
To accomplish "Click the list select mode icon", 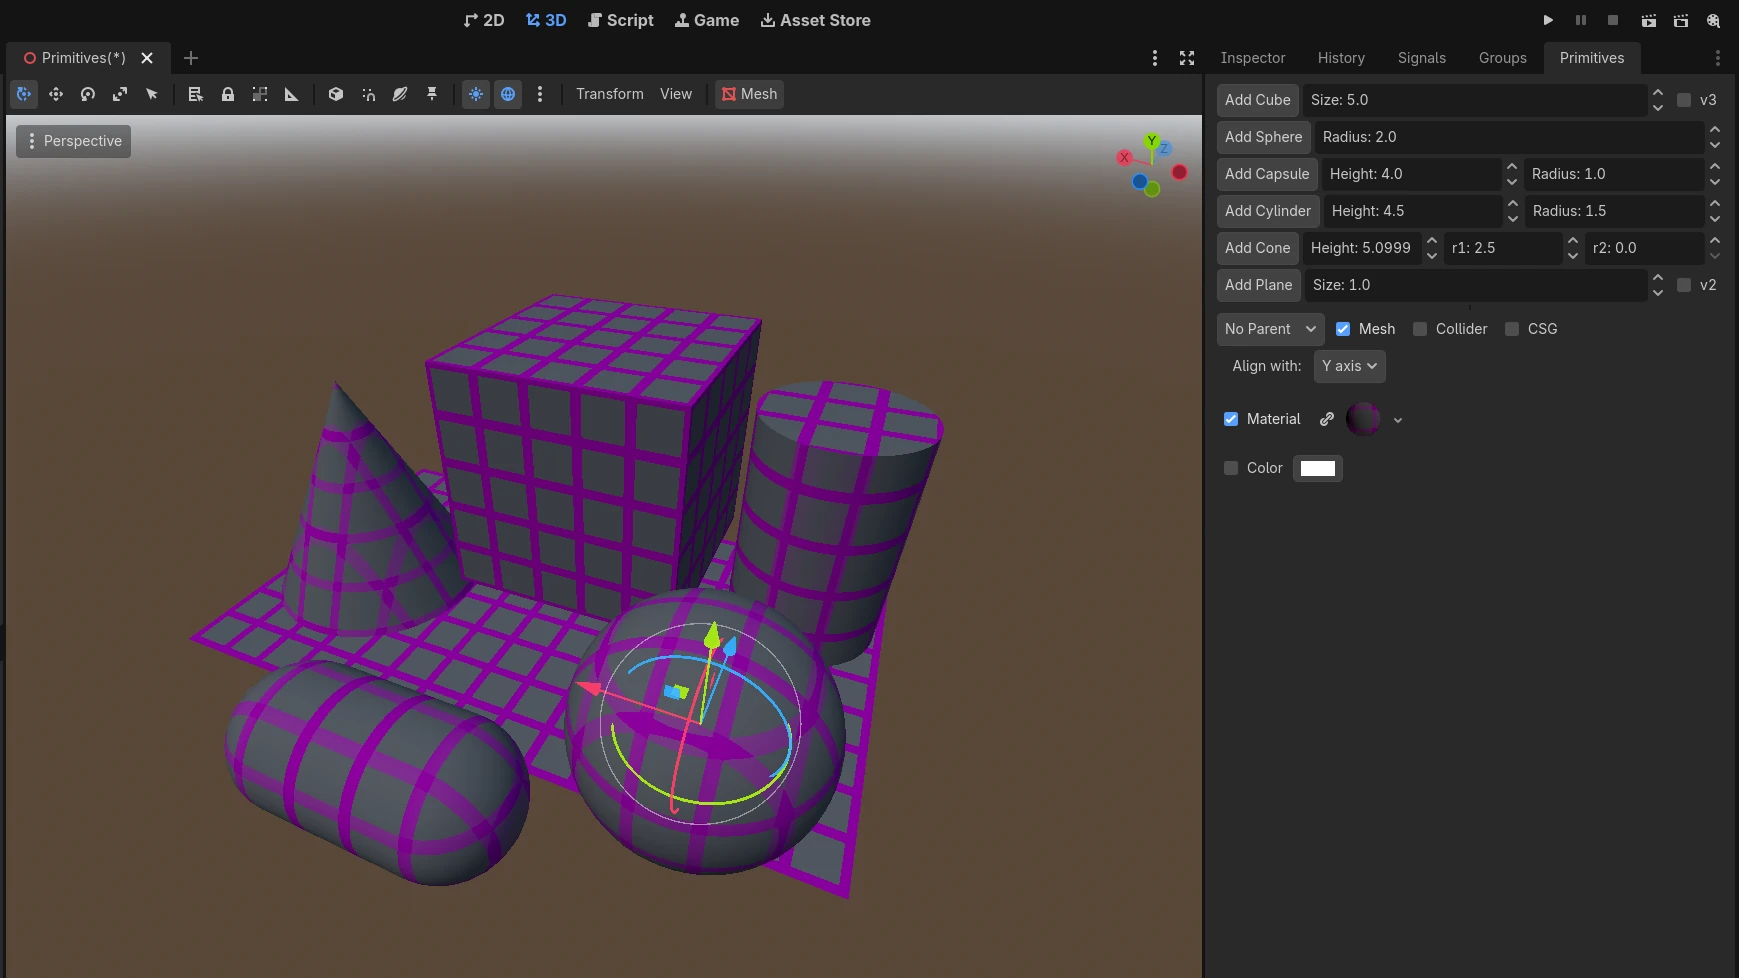I will (x=196, y=94).
